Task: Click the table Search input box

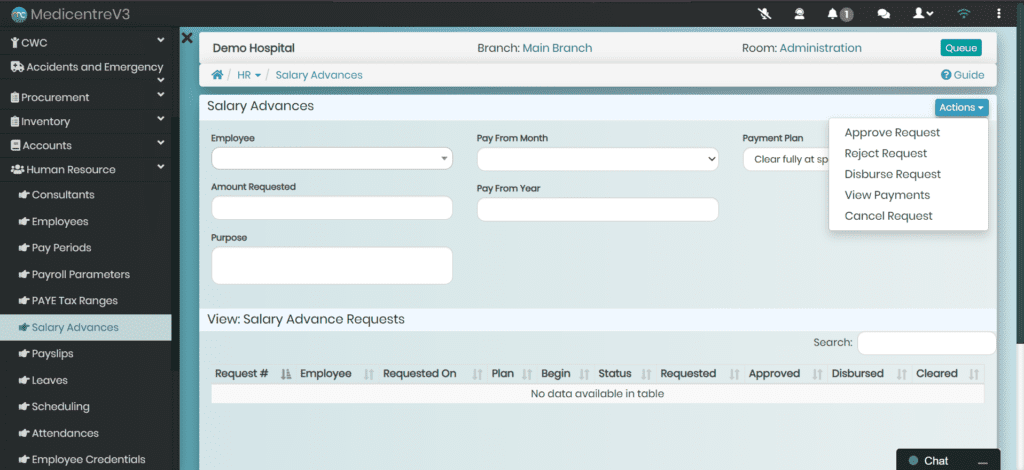Action: pyautogui.click(x=926, y=343)
